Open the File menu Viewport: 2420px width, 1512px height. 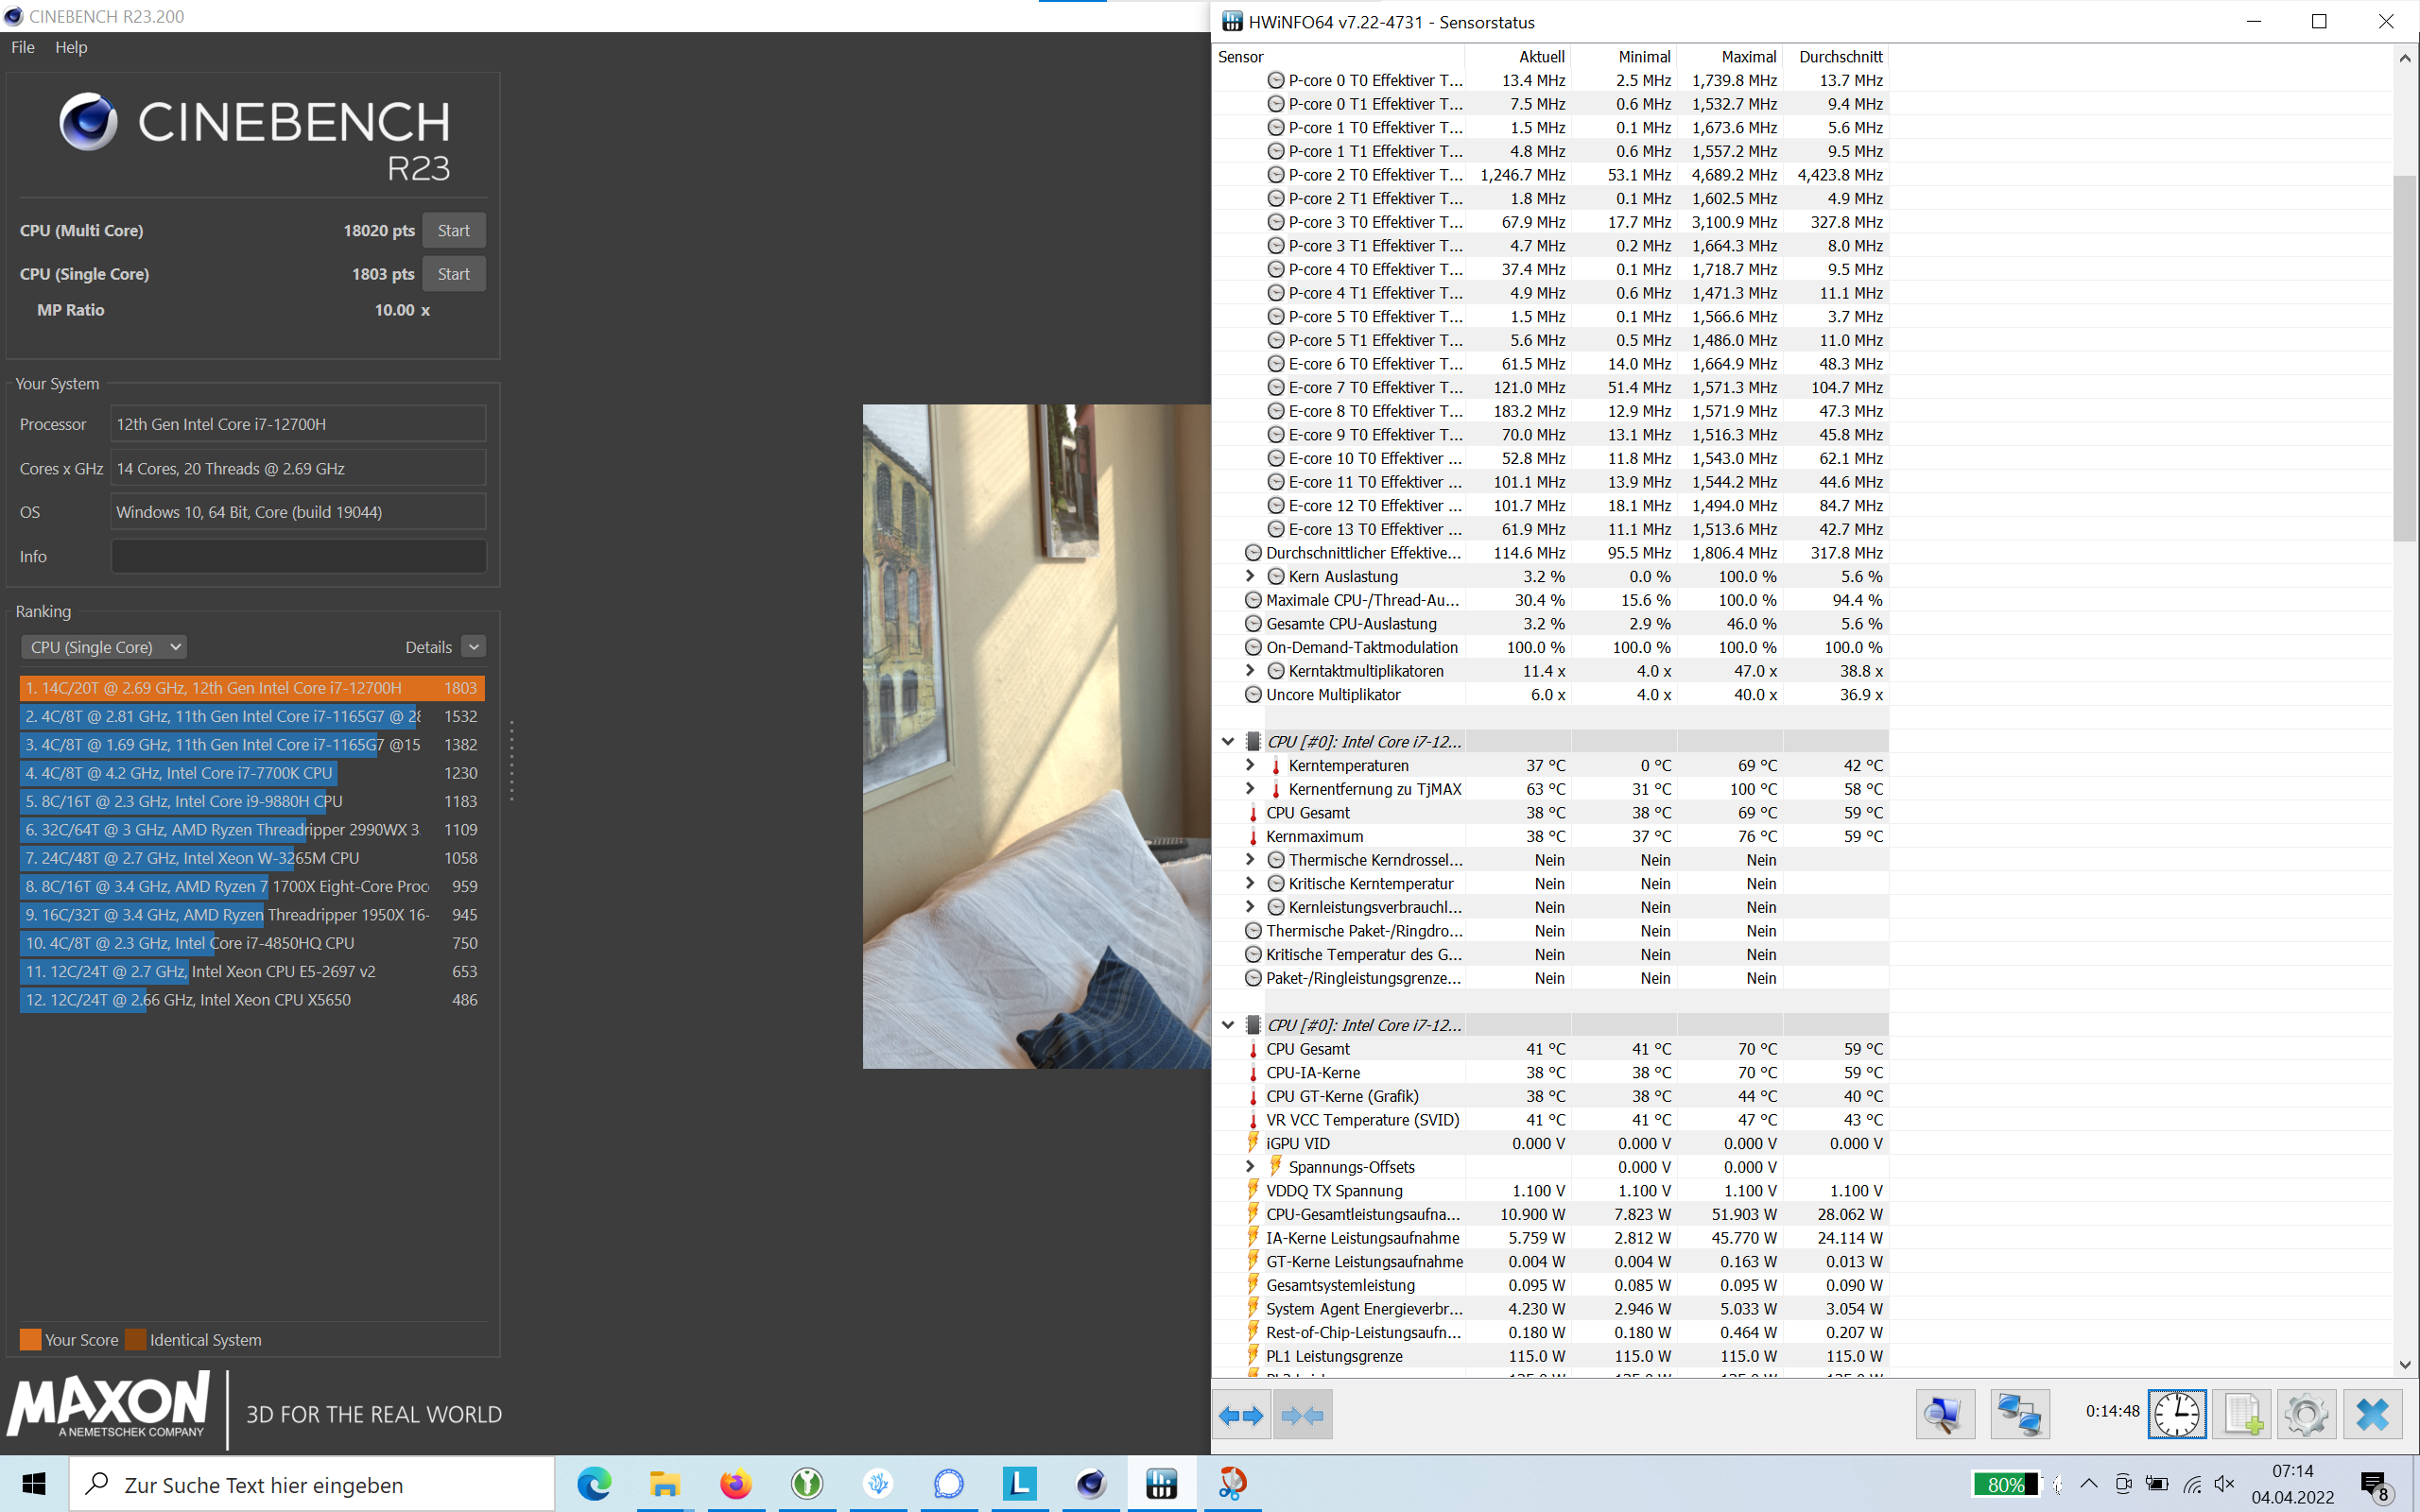[23, 47]
